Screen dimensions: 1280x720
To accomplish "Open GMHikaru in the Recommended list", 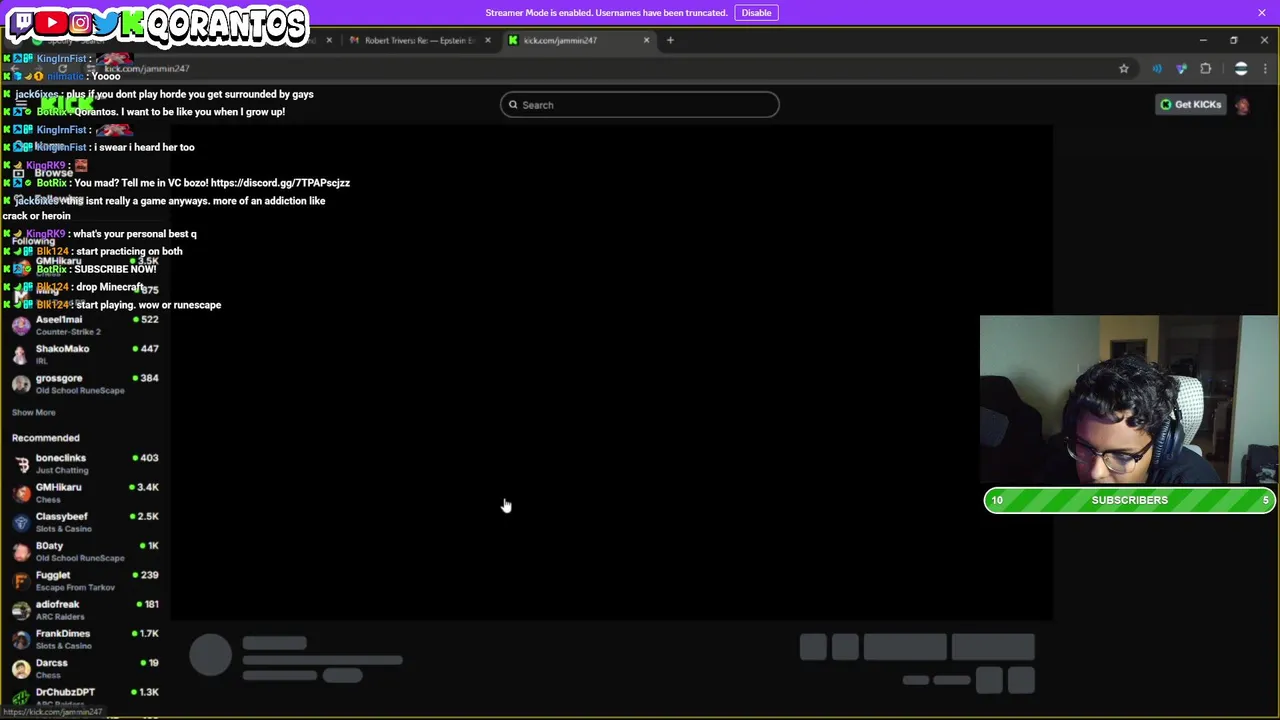I will tap(85, 492).
